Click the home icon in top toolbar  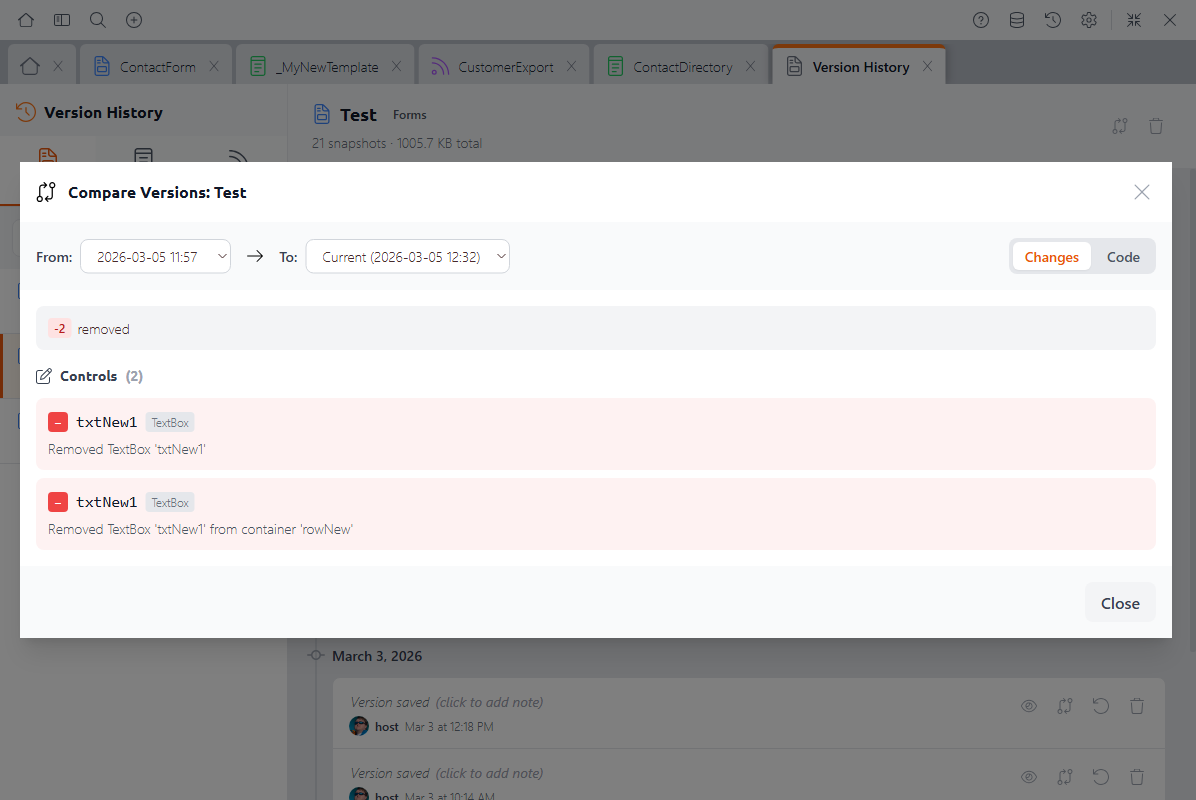[x=26, y=20]
